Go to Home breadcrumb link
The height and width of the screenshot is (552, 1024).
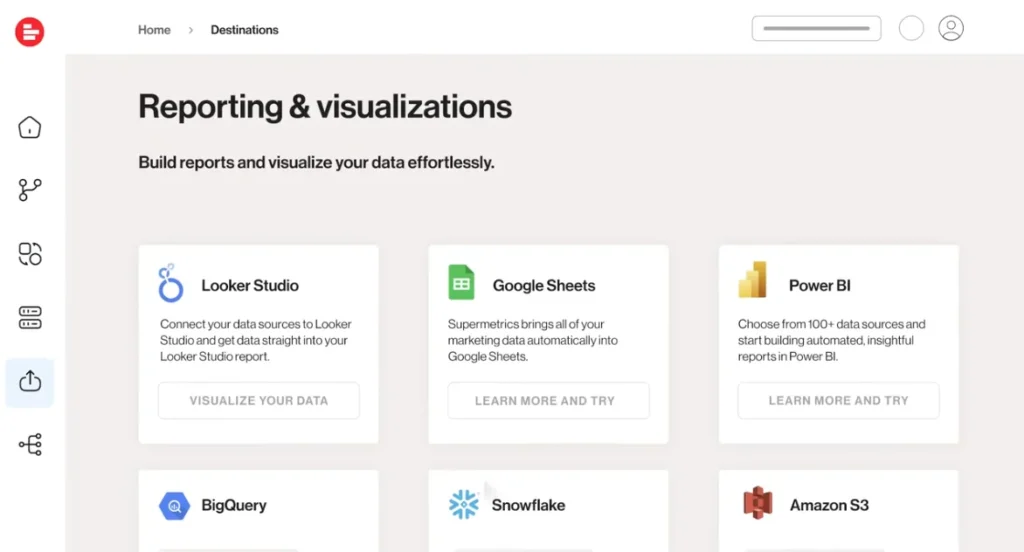(x=154, y=30)
